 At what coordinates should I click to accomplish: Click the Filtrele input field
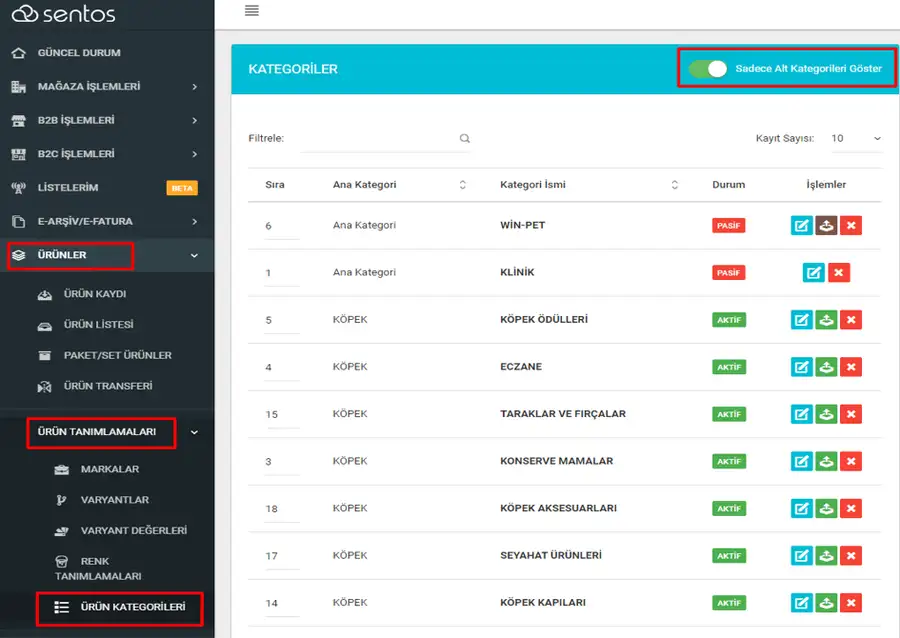coord(379,138)
